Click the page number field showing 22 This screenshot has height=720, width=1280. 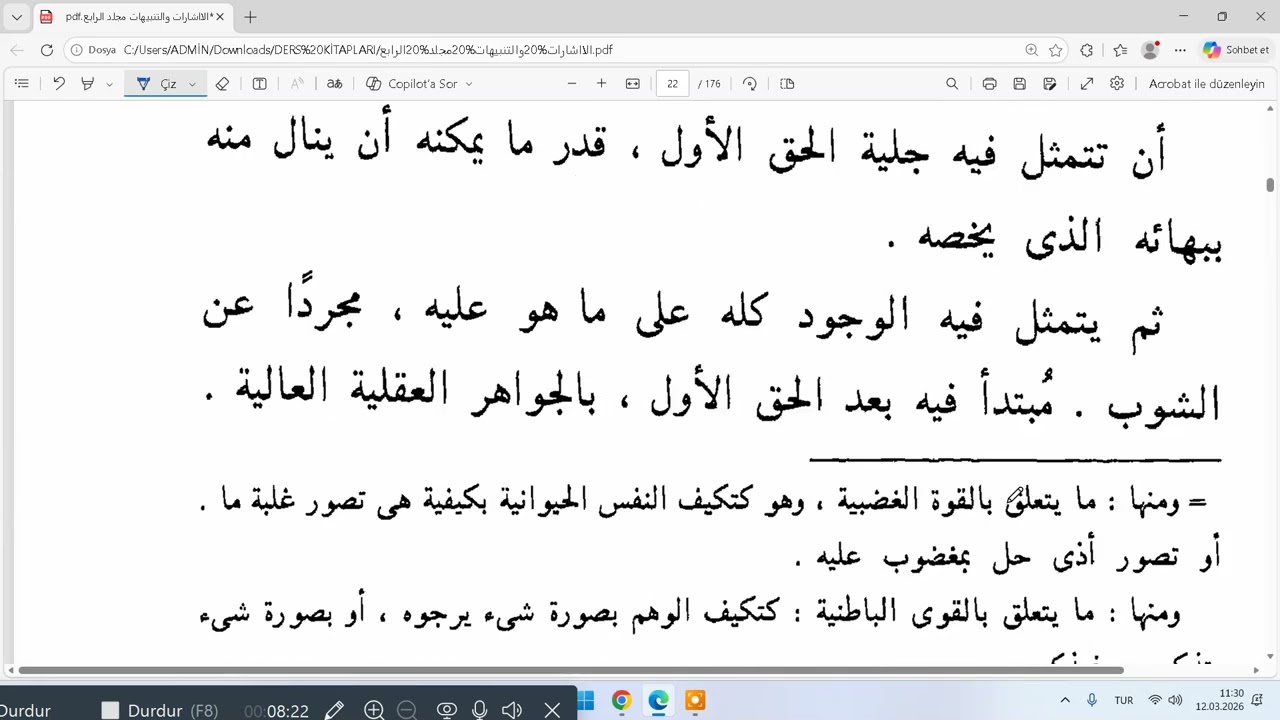point(672,84)
